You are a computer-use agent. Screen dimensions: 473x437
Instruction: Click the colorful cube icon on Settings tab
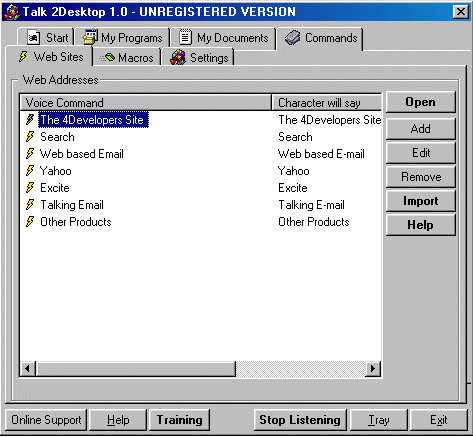[178, 57]
